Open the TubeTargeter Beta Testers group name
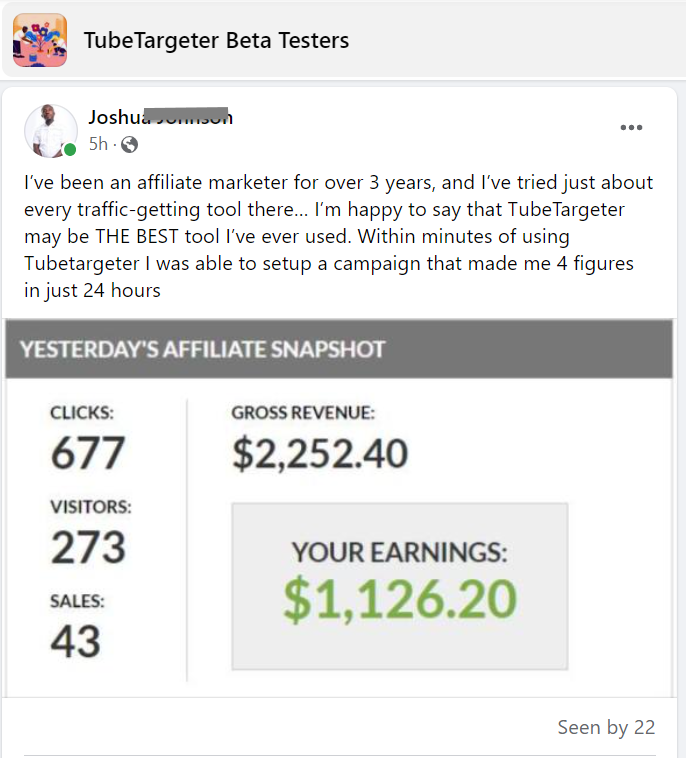 point(216,40)
